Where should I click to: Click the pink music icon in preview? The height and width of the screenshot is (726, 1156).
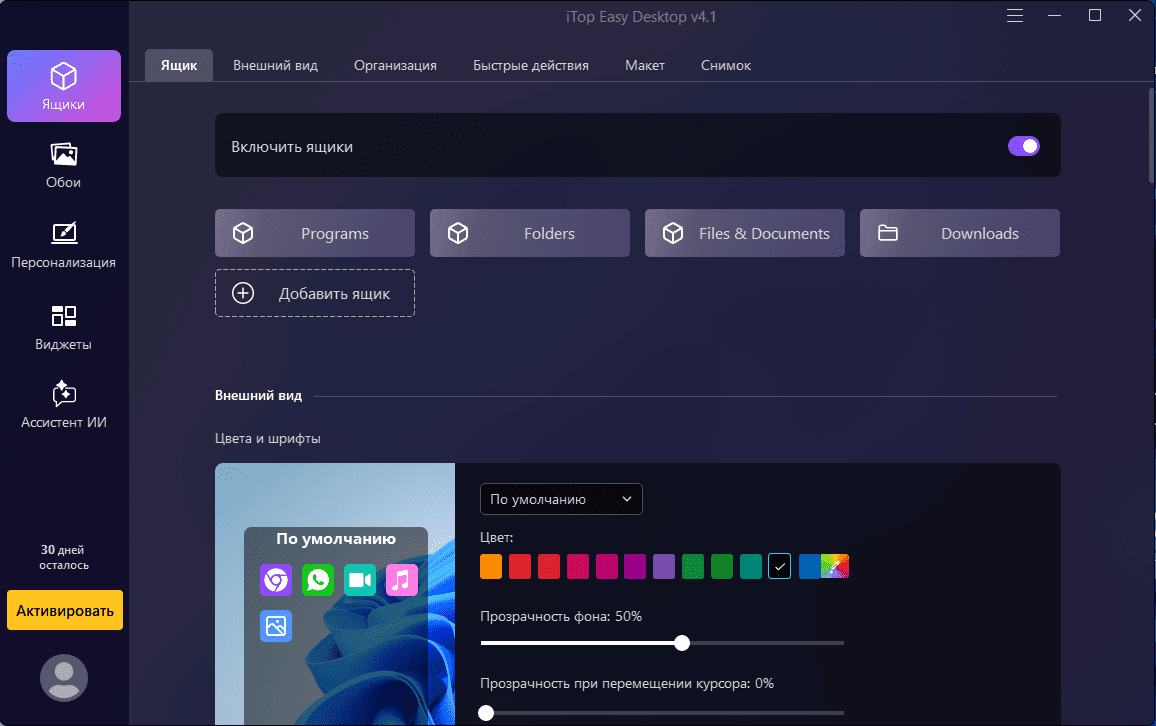click(x=402, y=580)
